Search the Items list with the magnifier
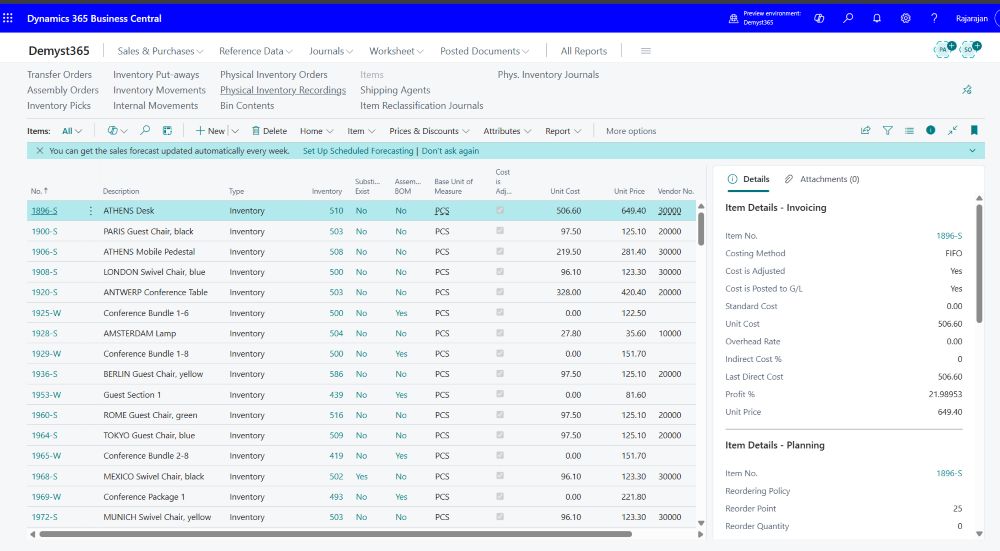This screenshot has width=1000, height=551. click(145, 131)
